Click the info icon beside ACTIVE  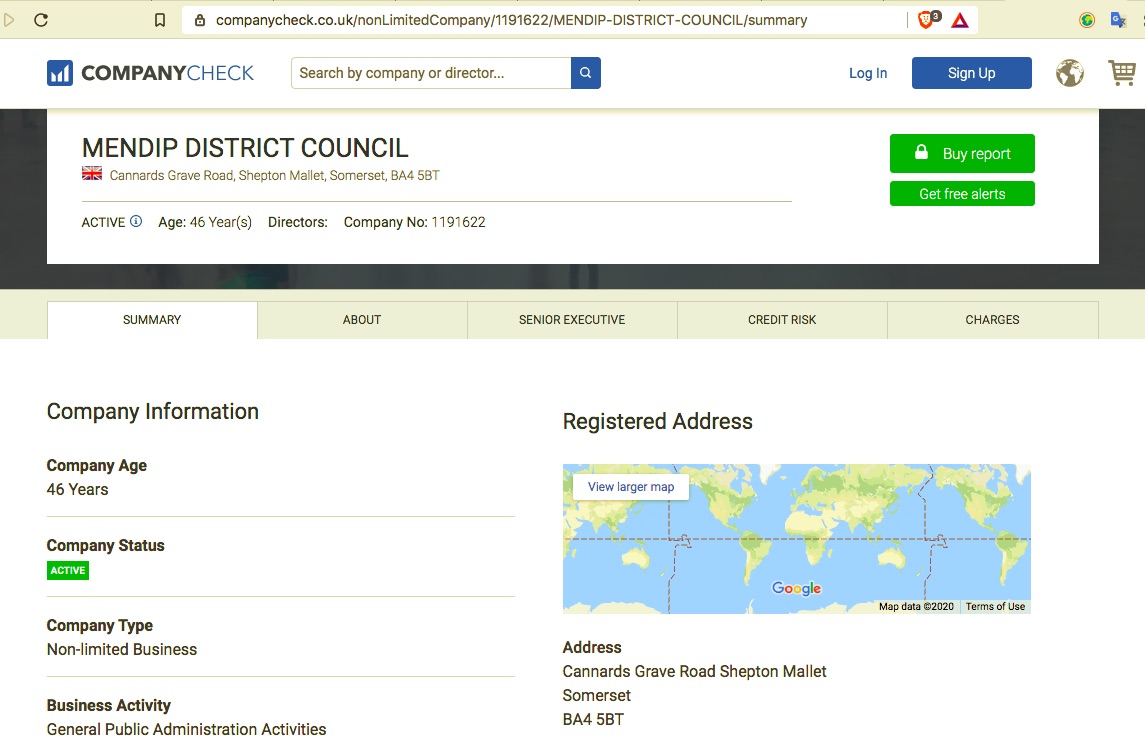pos(136,222)
